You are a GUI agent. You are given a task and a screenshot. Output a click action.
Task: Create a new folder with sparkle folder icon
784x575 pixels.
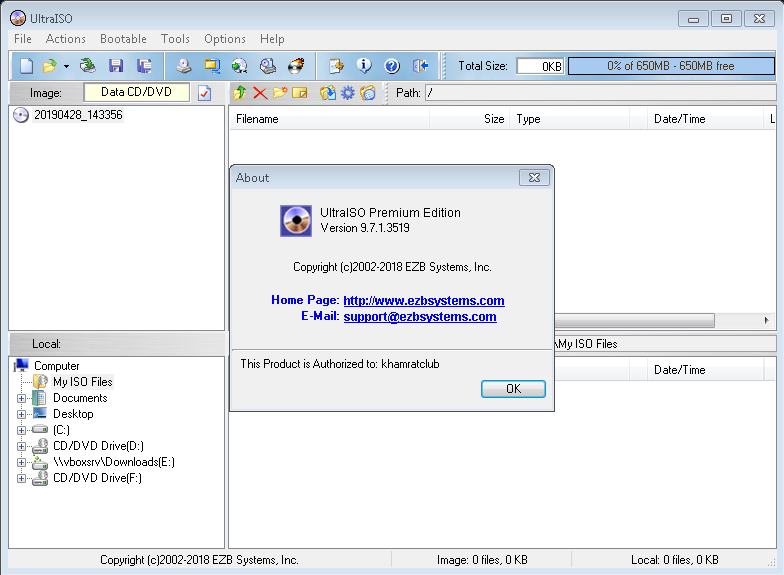280,92
